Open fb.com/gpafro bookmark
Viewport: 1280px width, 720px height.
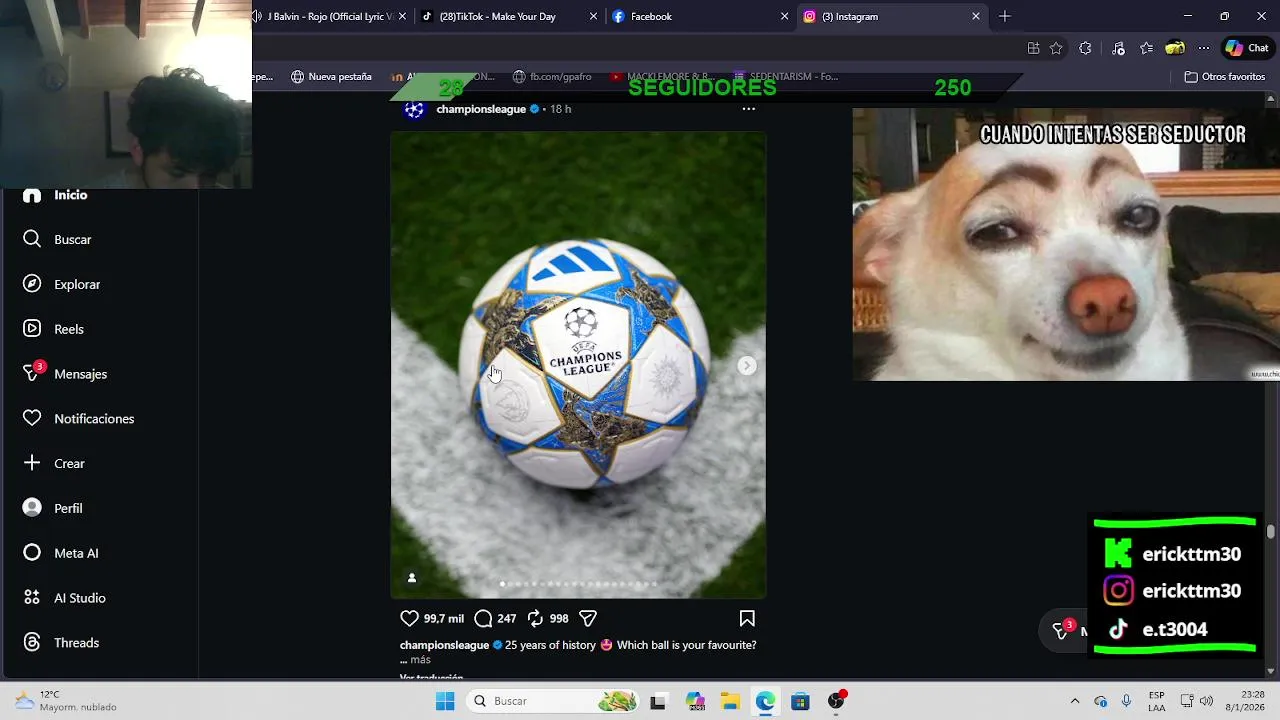point(551,77)
